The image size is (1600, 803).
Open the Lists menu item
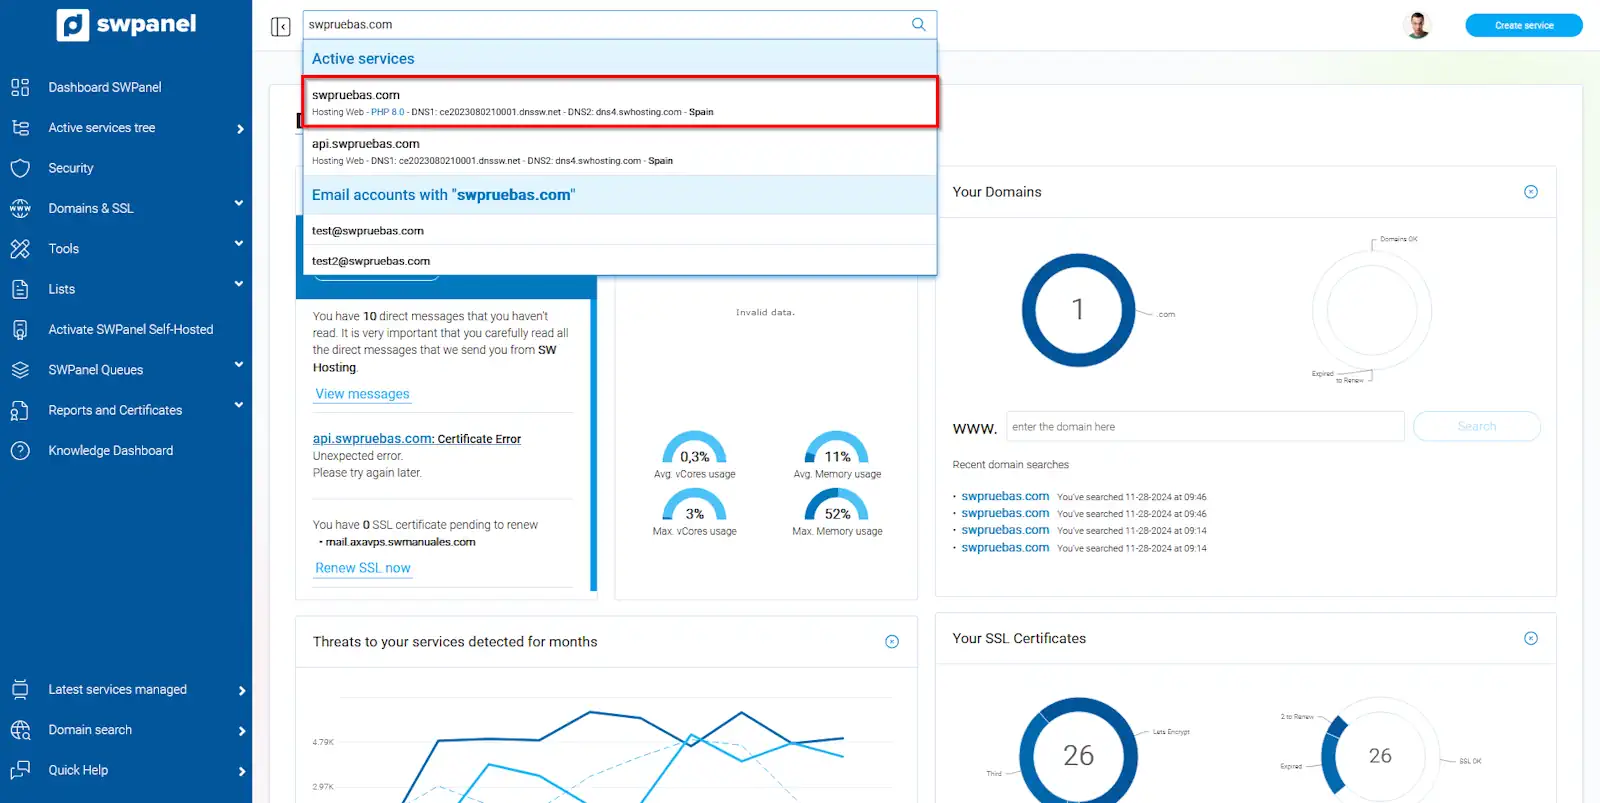(x=62, y=289)
